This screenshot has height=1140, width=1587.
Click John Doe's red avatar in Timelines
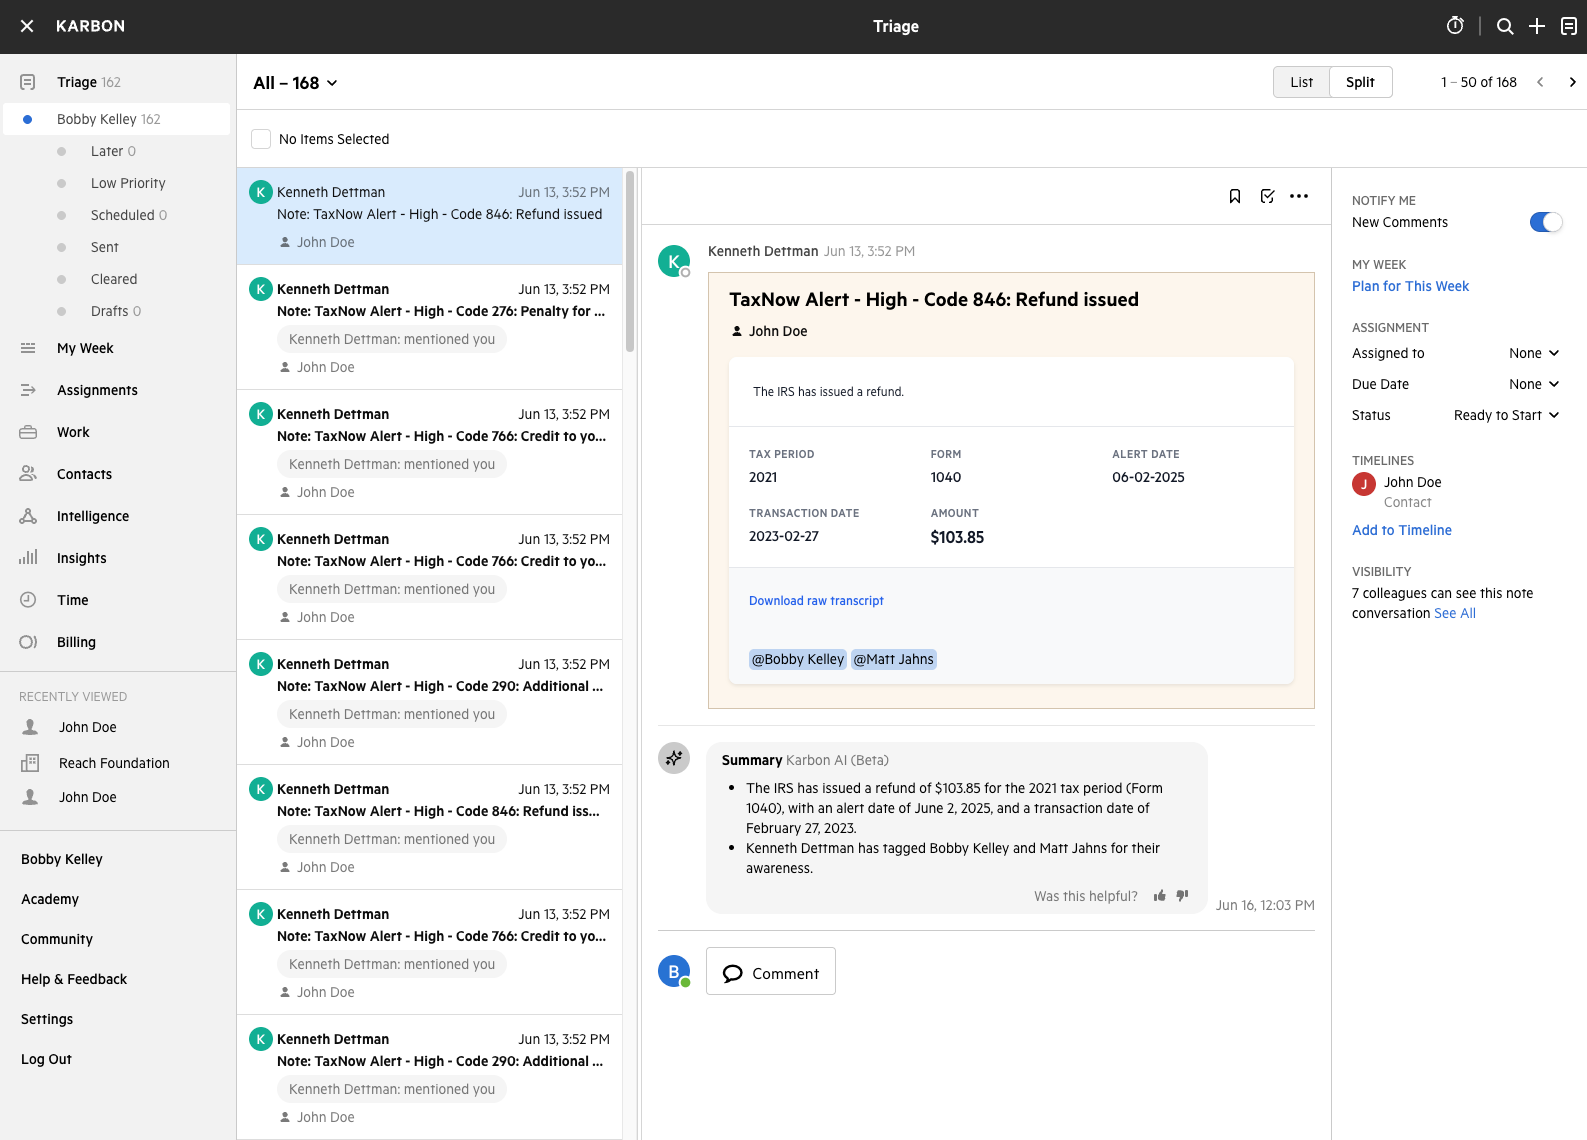[1364, 484]
